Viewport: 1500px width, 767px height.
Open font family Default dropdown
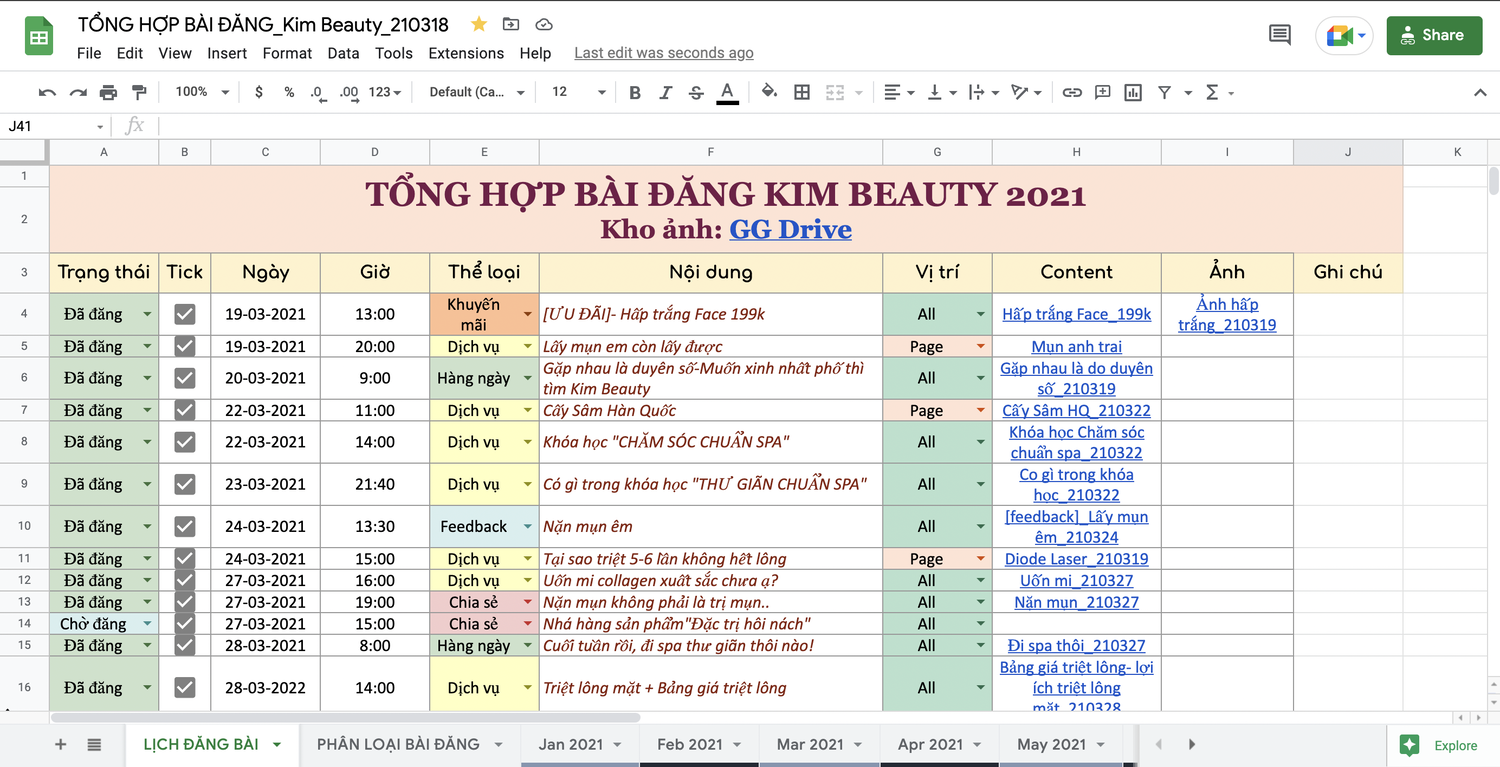[x=477, y=92]
